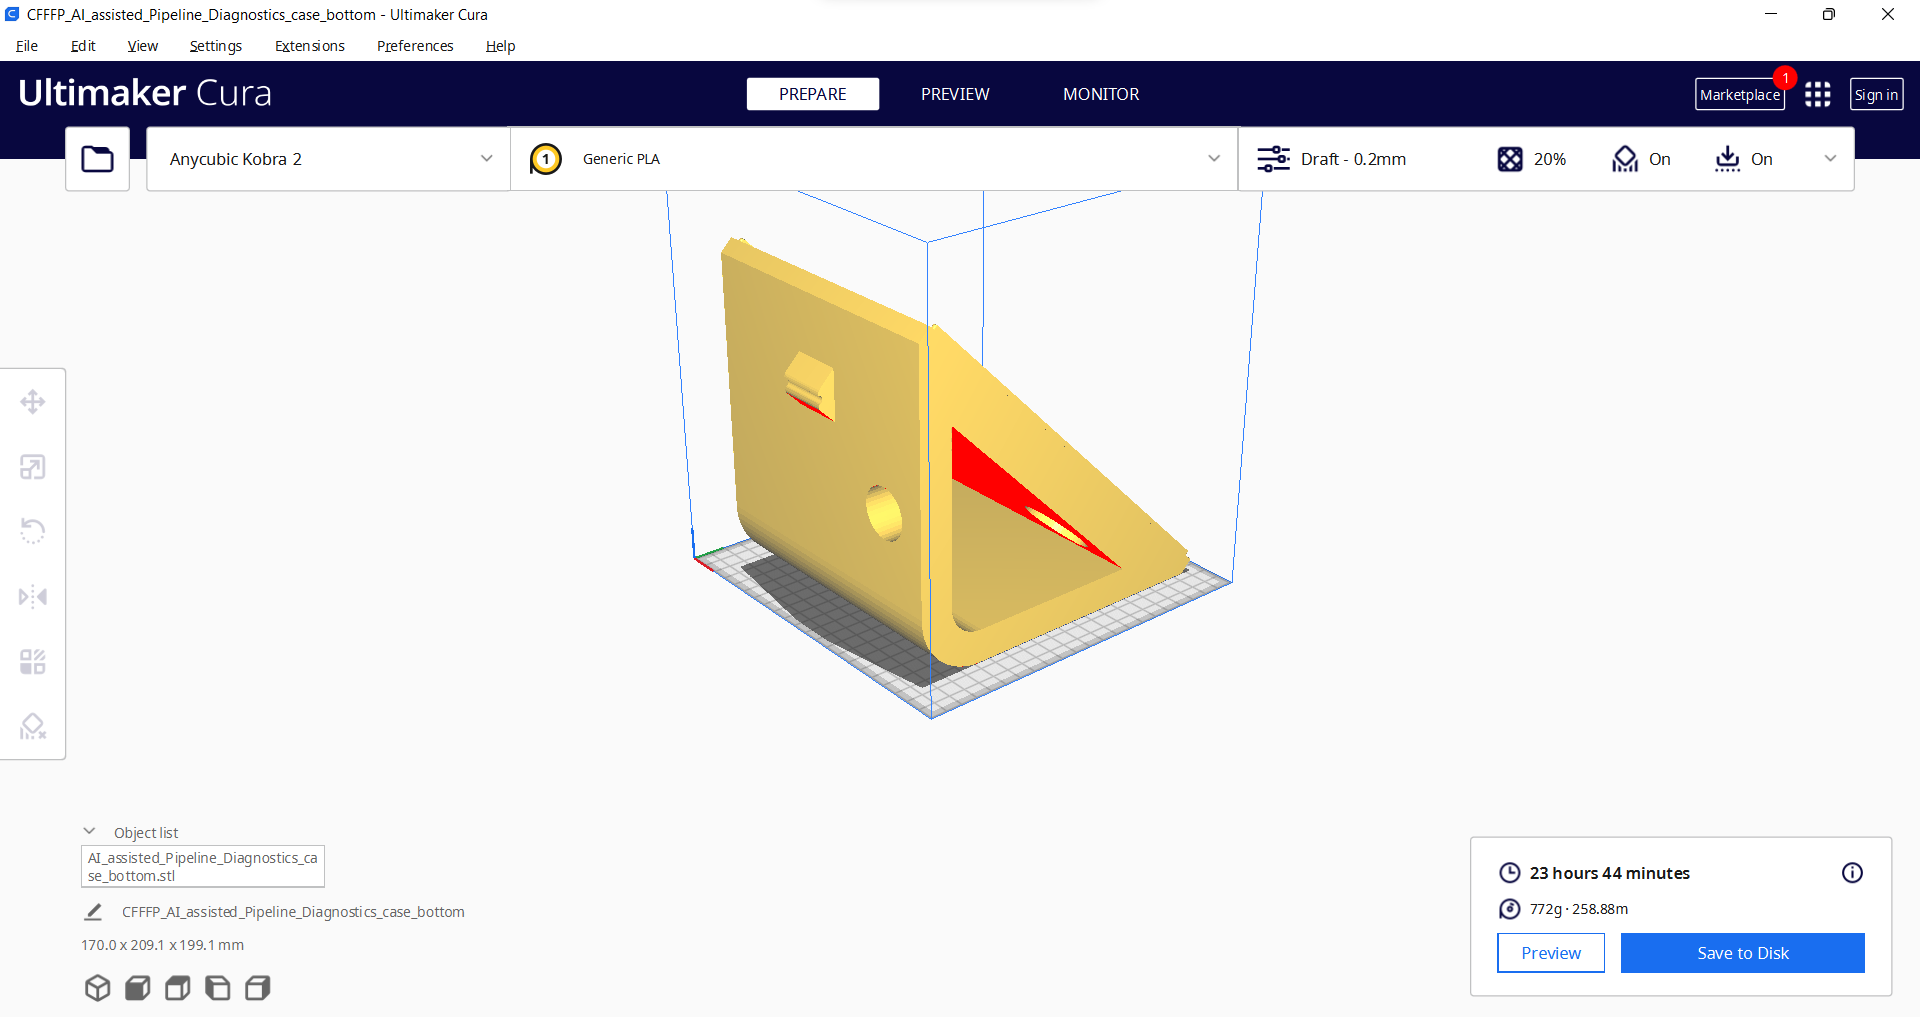Select the Move tool

[33, 402]
